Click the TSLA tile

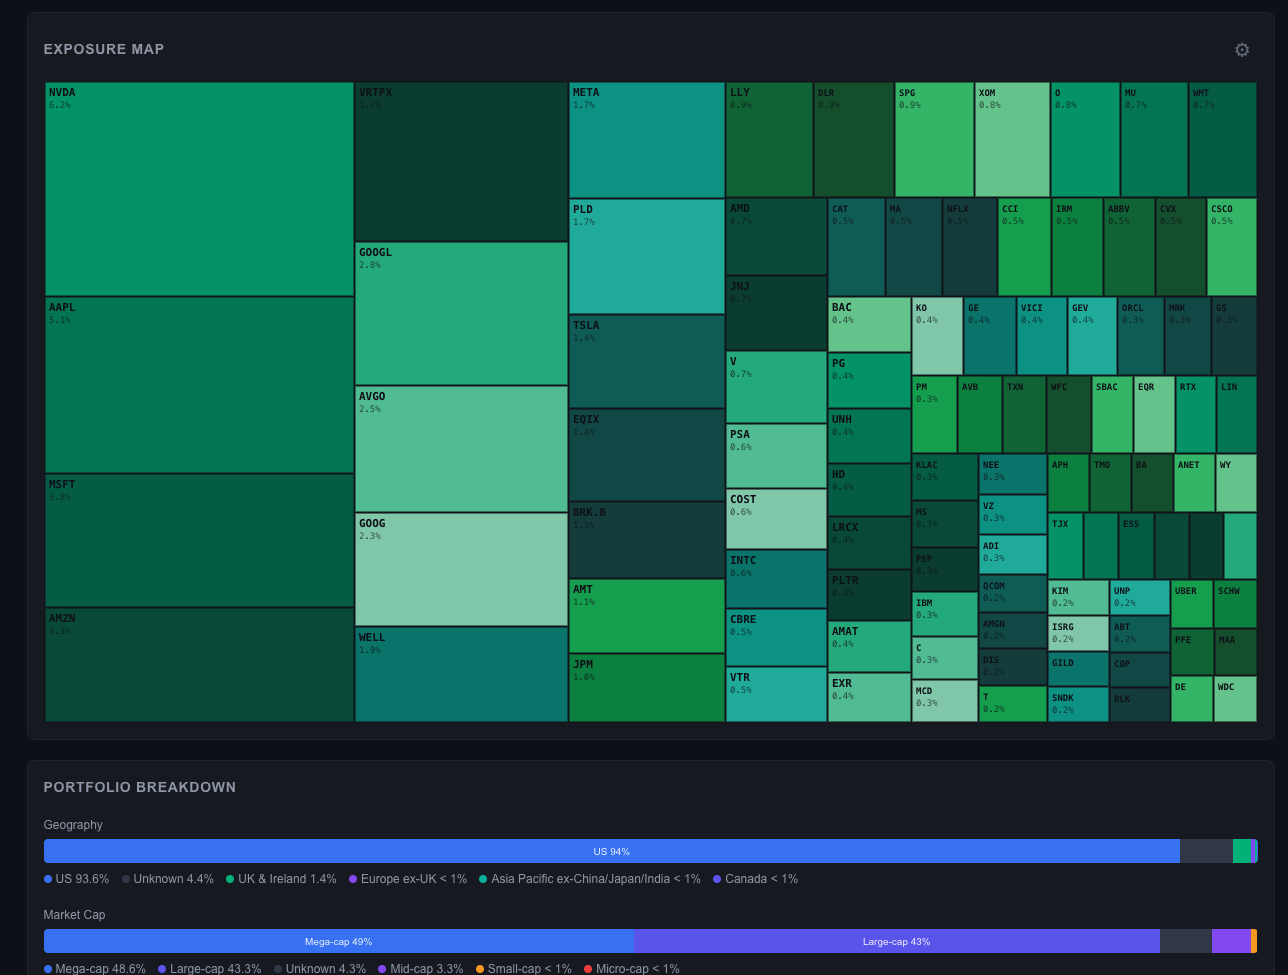647,361
